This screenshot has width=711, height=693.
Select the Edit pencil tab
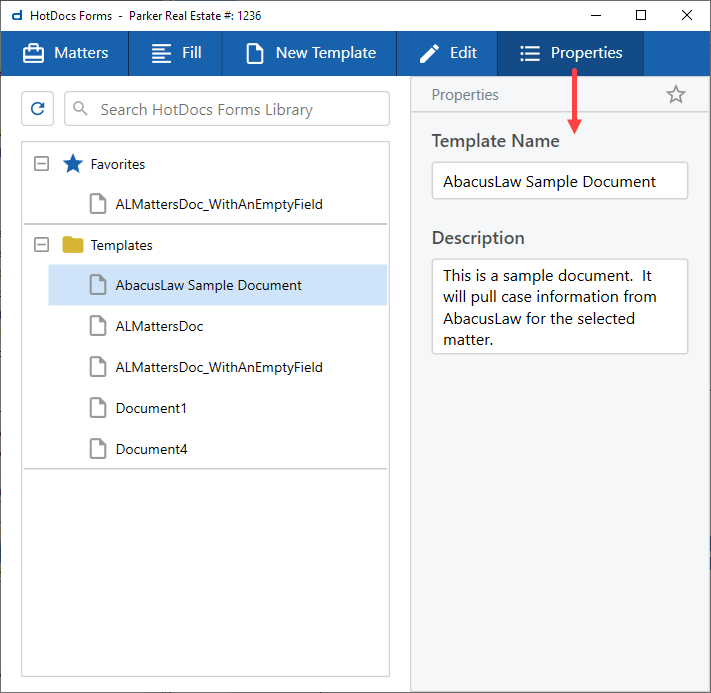[447, 53]
